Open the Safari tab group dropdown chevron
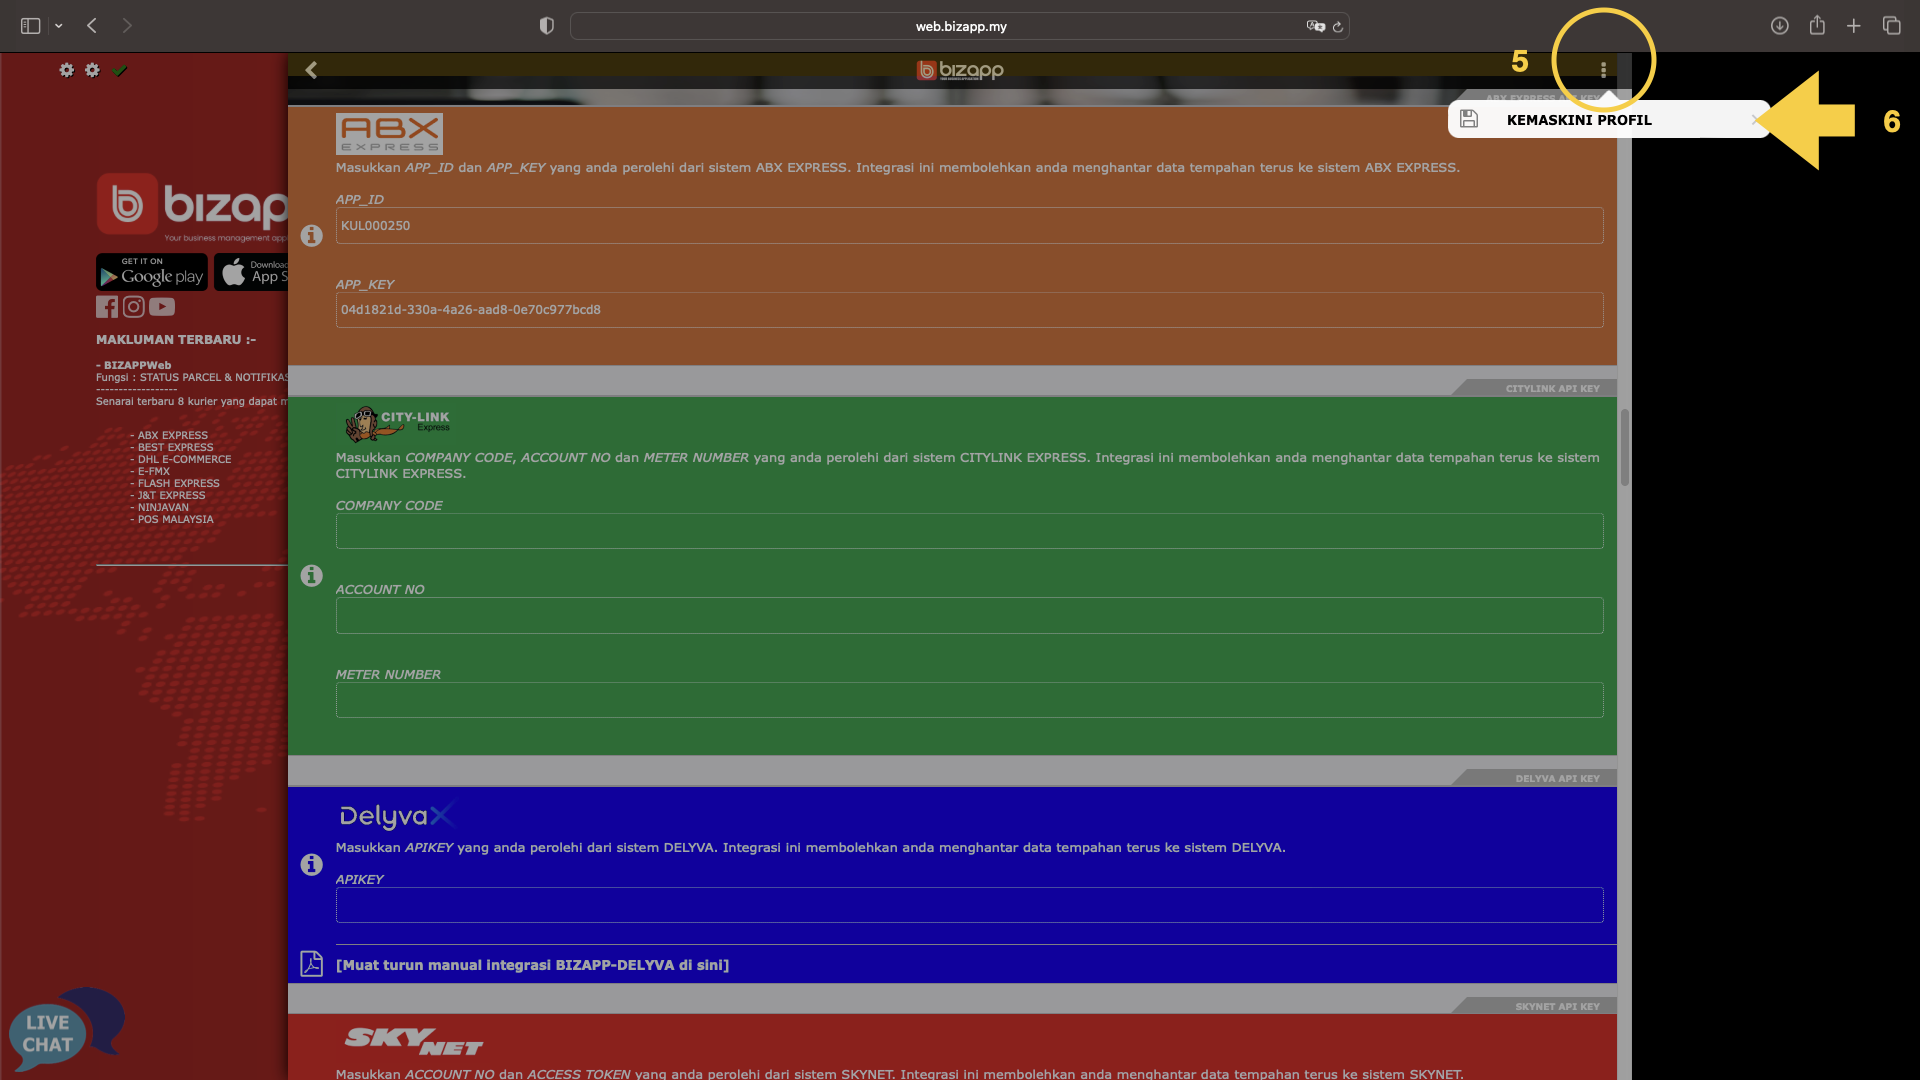Image resolution: width=1920 pixels, height=1080 pixels. [59, 26]
